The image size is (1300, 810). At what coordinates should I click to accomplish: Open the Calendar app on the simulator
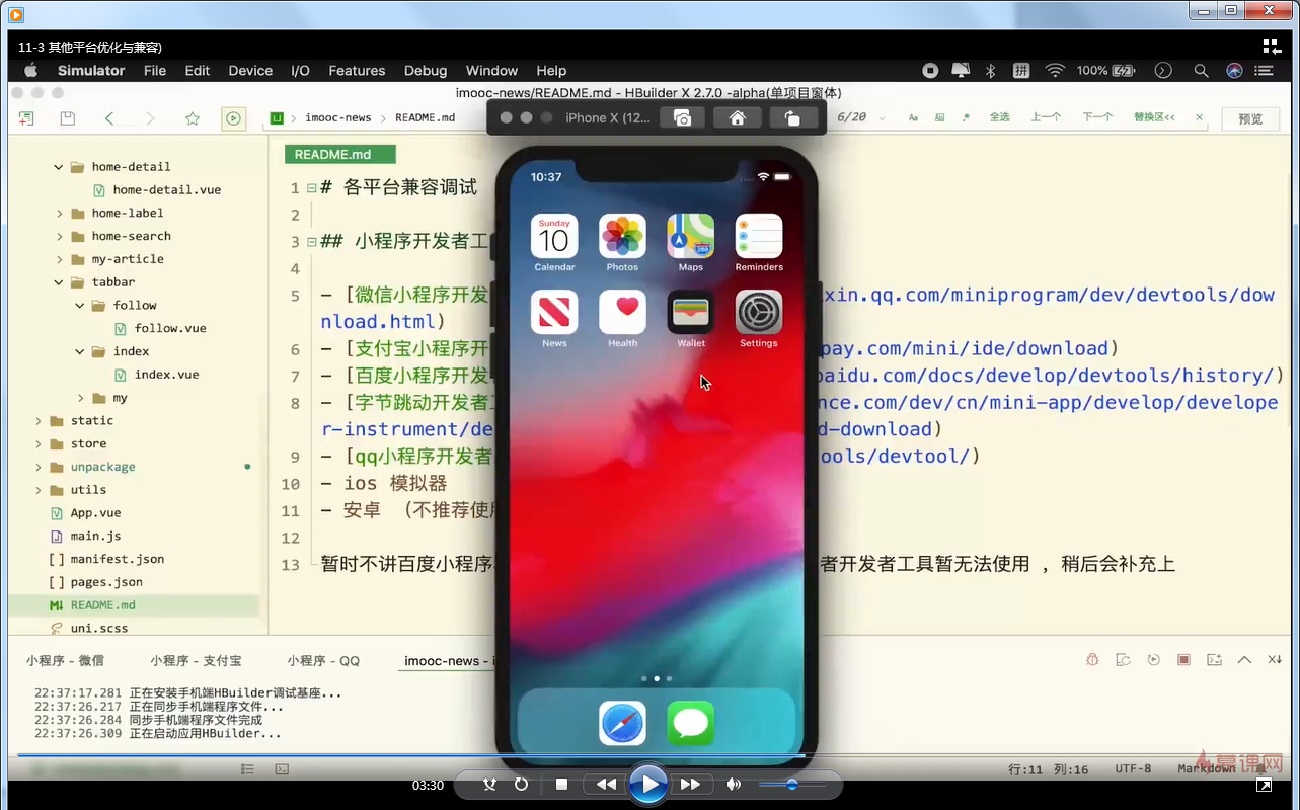(x=554, y=237)
